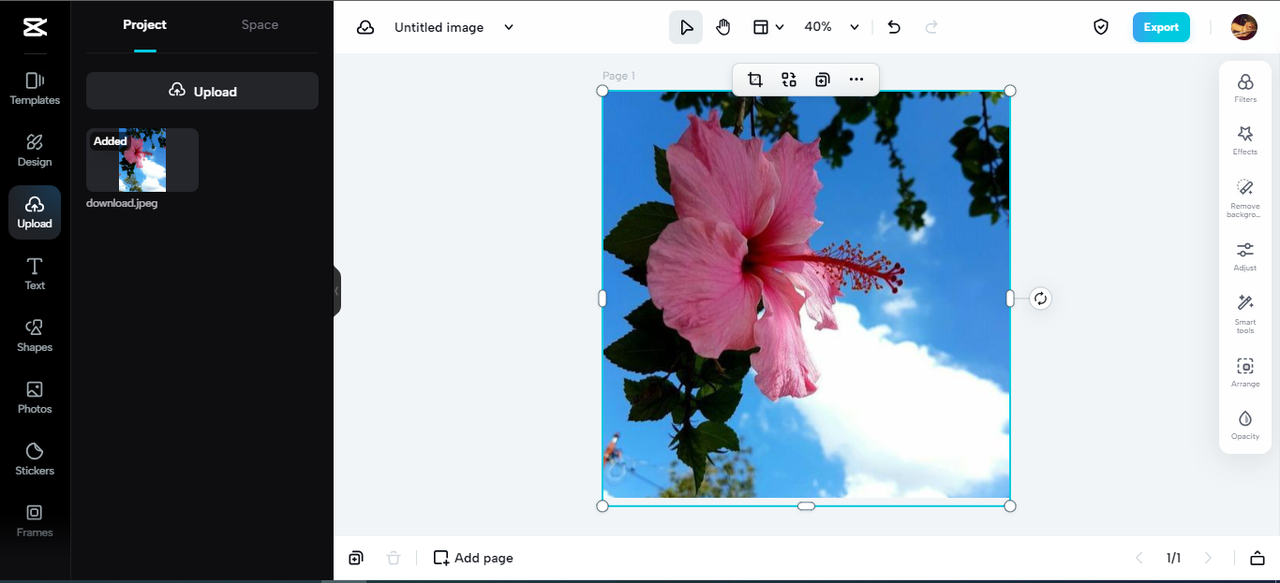Click the left-side edge handle
Image resolution: width=1280 pixels, height=583 pixels.
pos(602,298)
